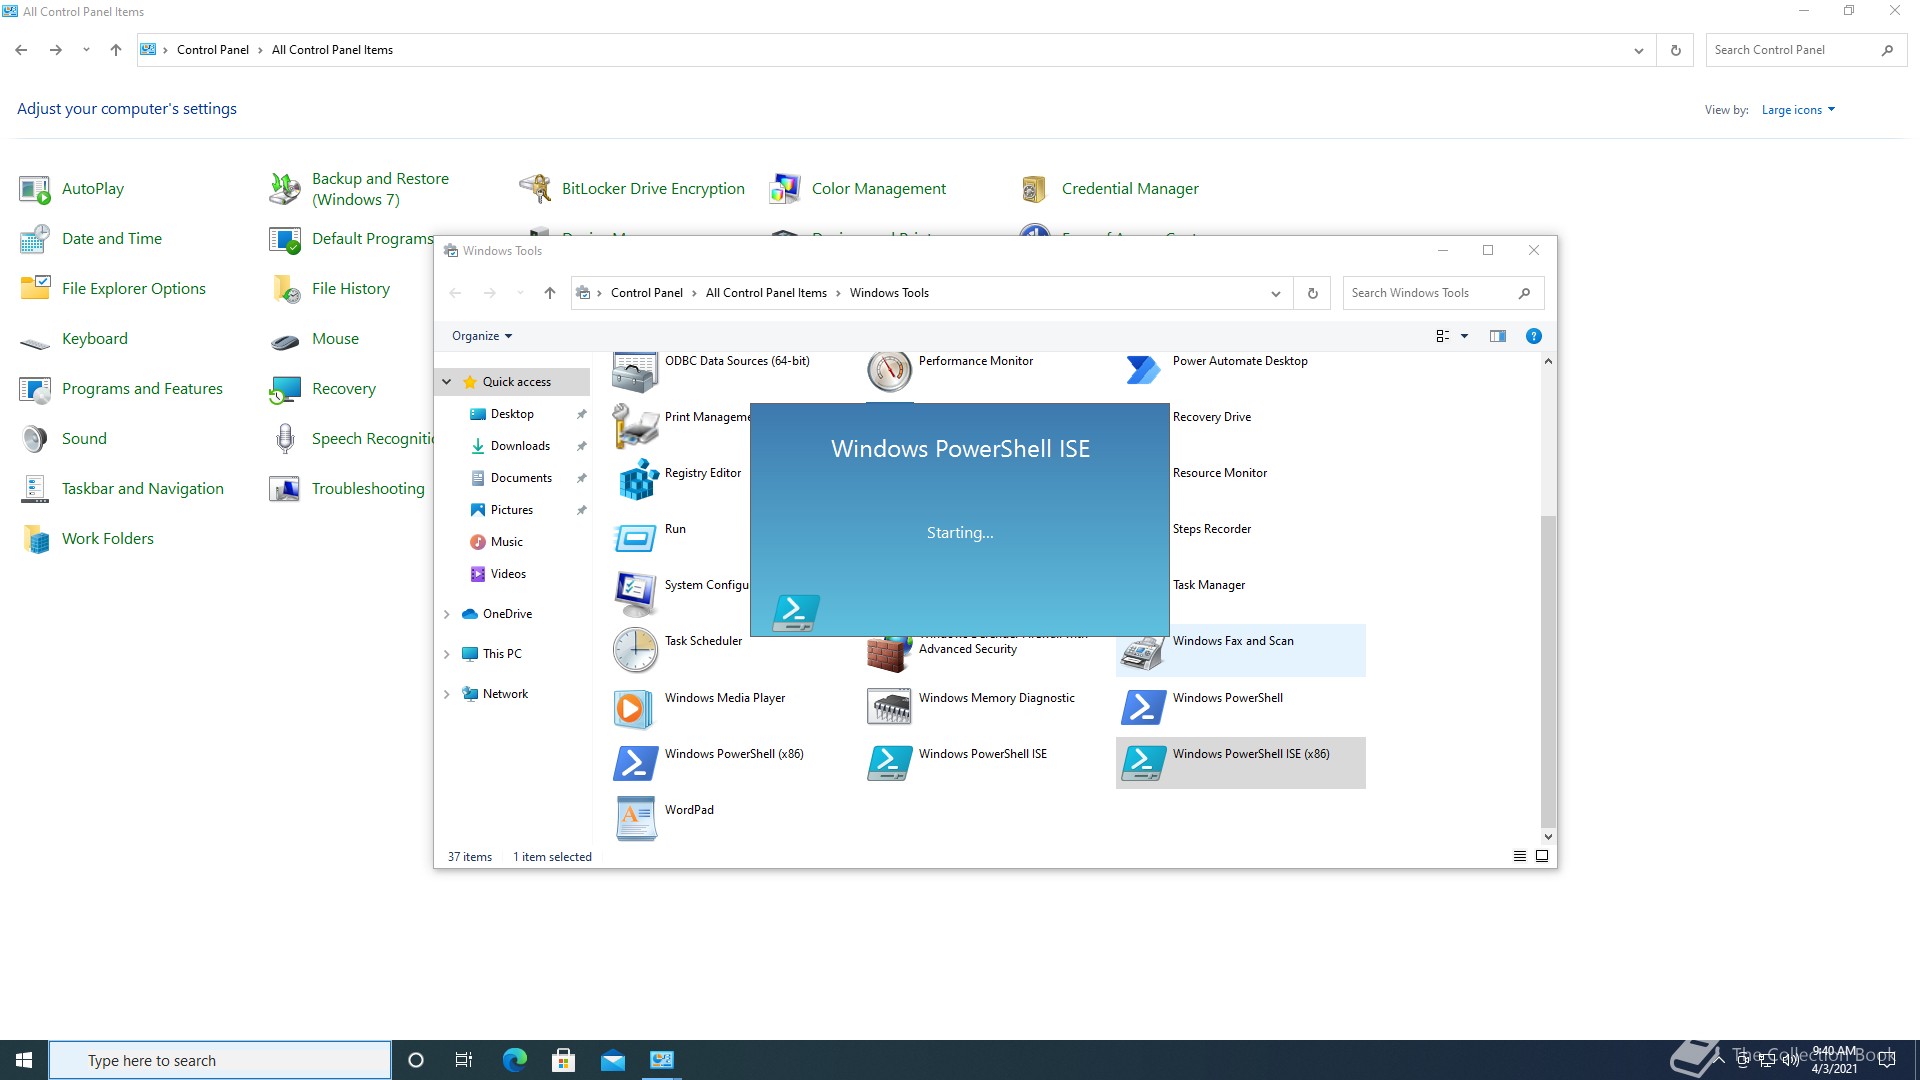Open File Explorer Options link

(134, 289)
